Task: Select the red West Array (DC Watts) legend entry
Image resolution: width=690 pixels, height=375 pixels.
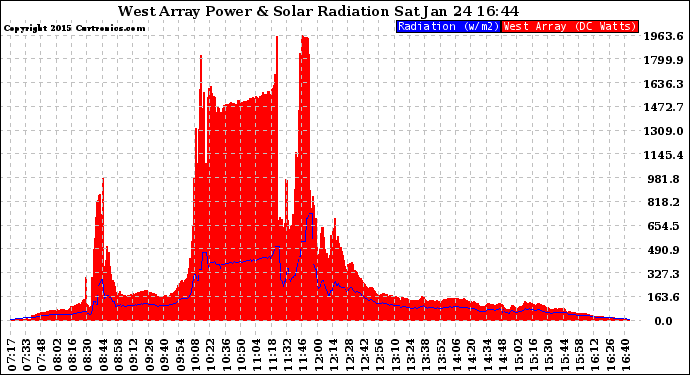Action: [x=570, y=26]
